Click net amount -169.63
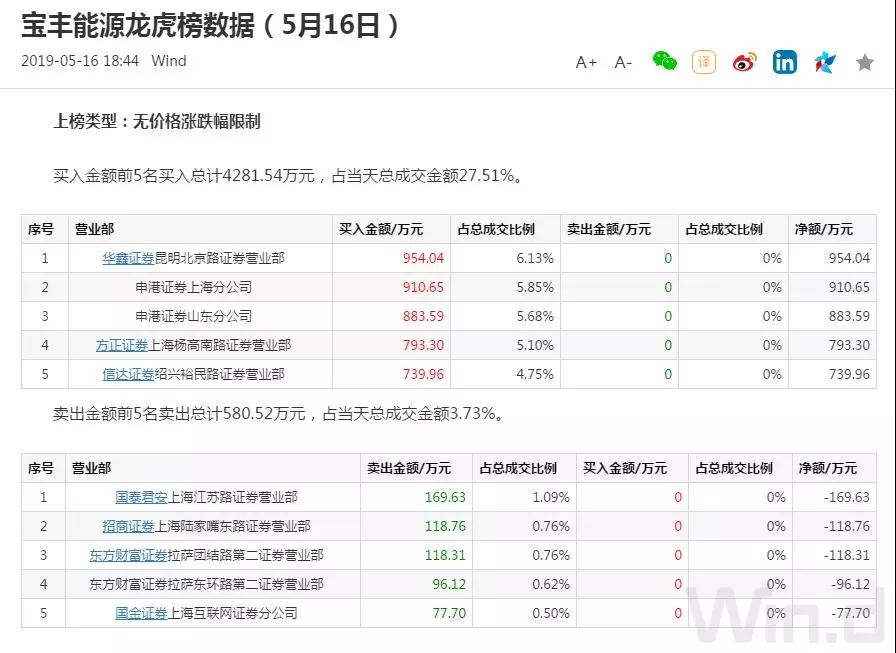Image resolution: width=896 pixels, height=653 pixels. [x=847, y=497]
